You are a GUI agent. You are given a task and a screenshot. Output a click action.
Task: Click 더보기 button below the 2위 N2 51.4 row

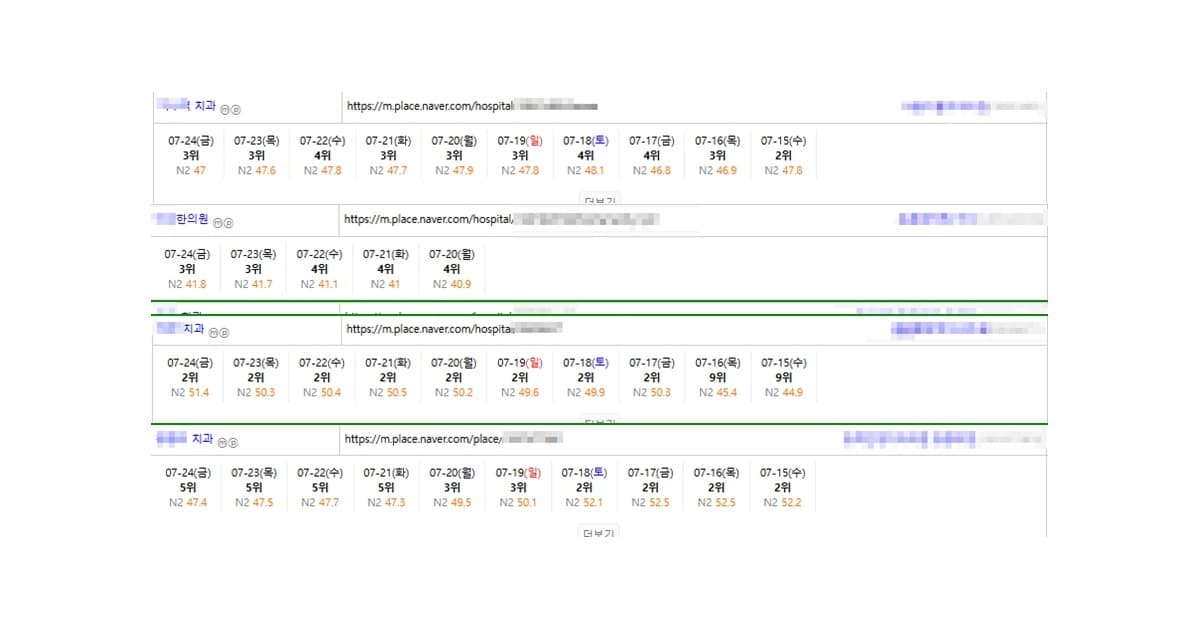pyautogui.click(x=598, y=421)
